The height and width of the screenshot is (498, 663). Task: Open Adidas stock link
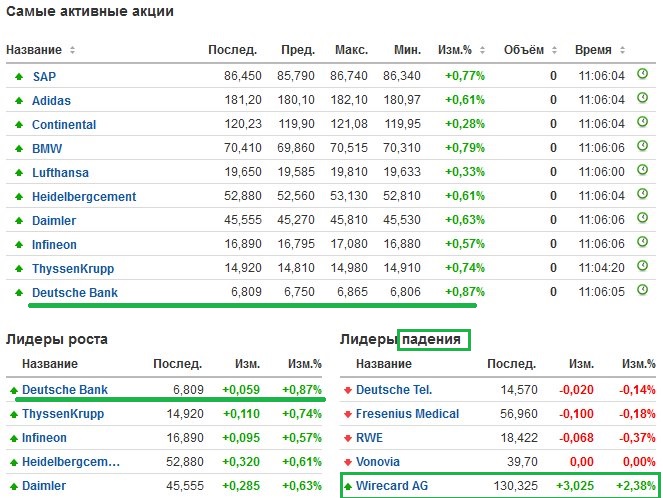coord(52,101)
